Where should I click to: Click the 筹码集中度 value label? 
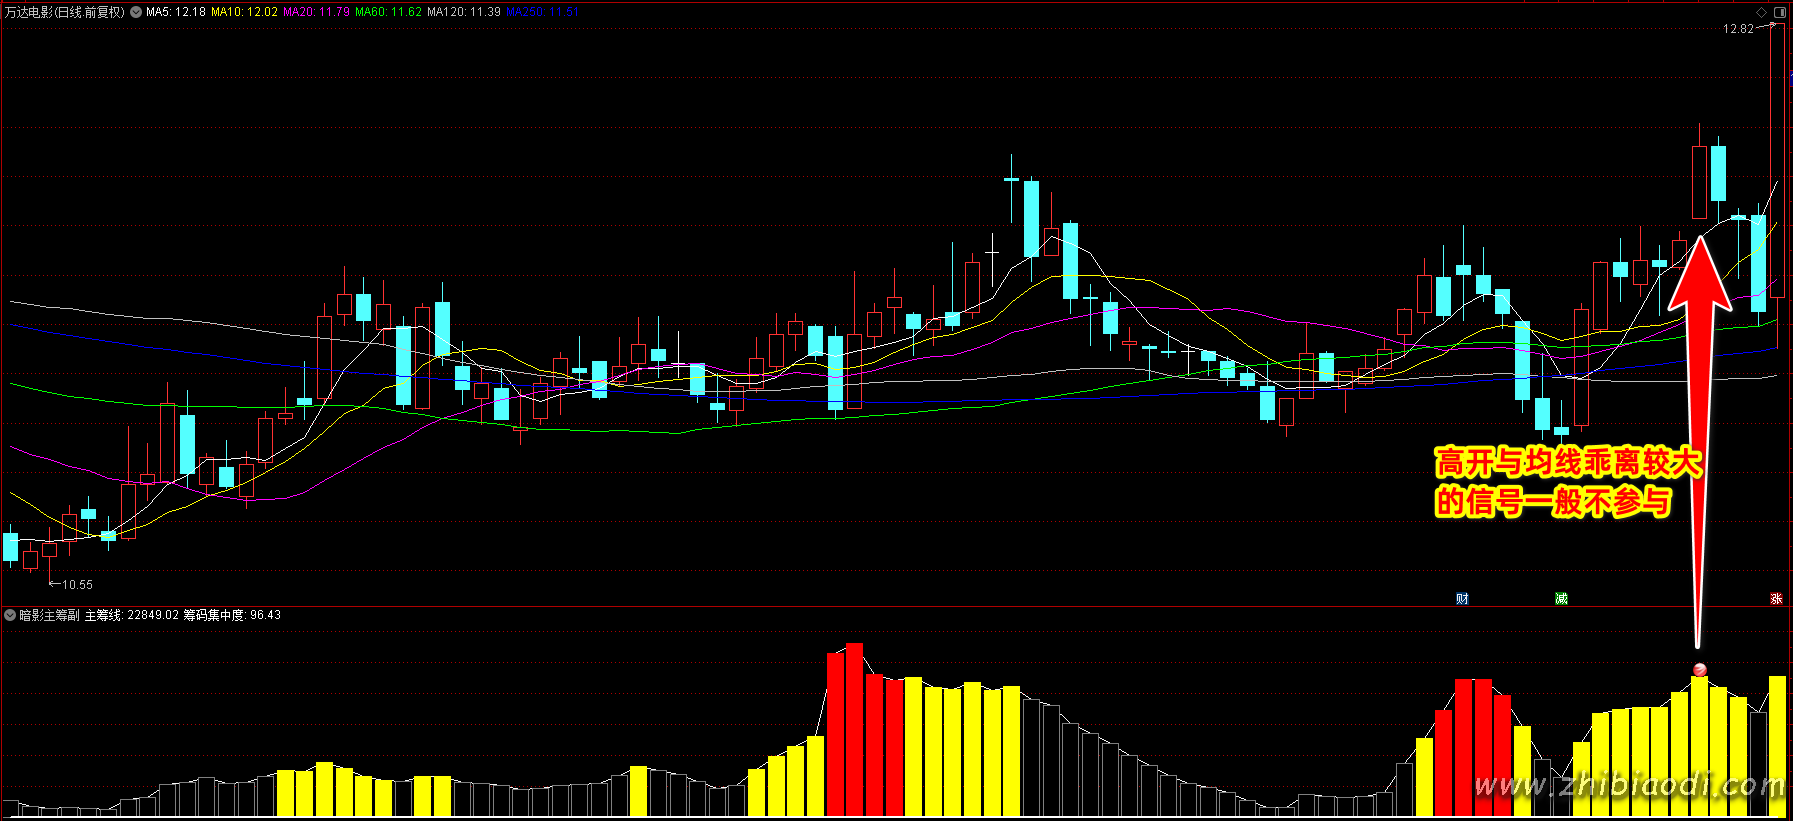[232, 615]
